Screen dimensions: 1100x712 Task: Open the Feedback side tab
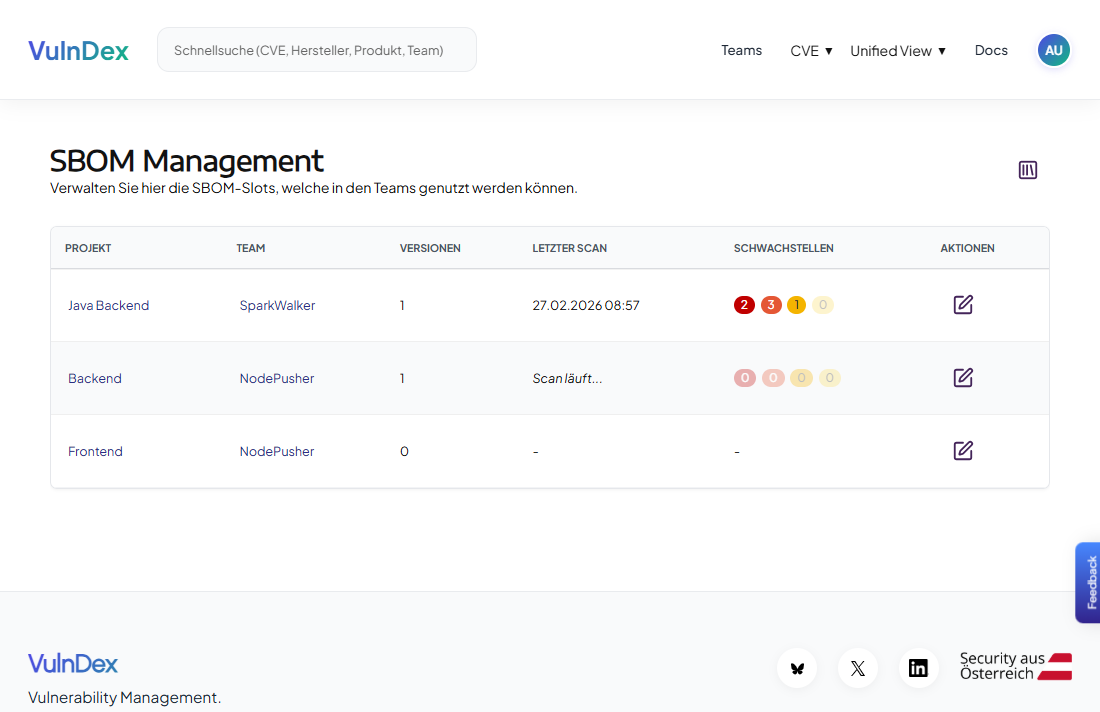(x=1088, y=583)
